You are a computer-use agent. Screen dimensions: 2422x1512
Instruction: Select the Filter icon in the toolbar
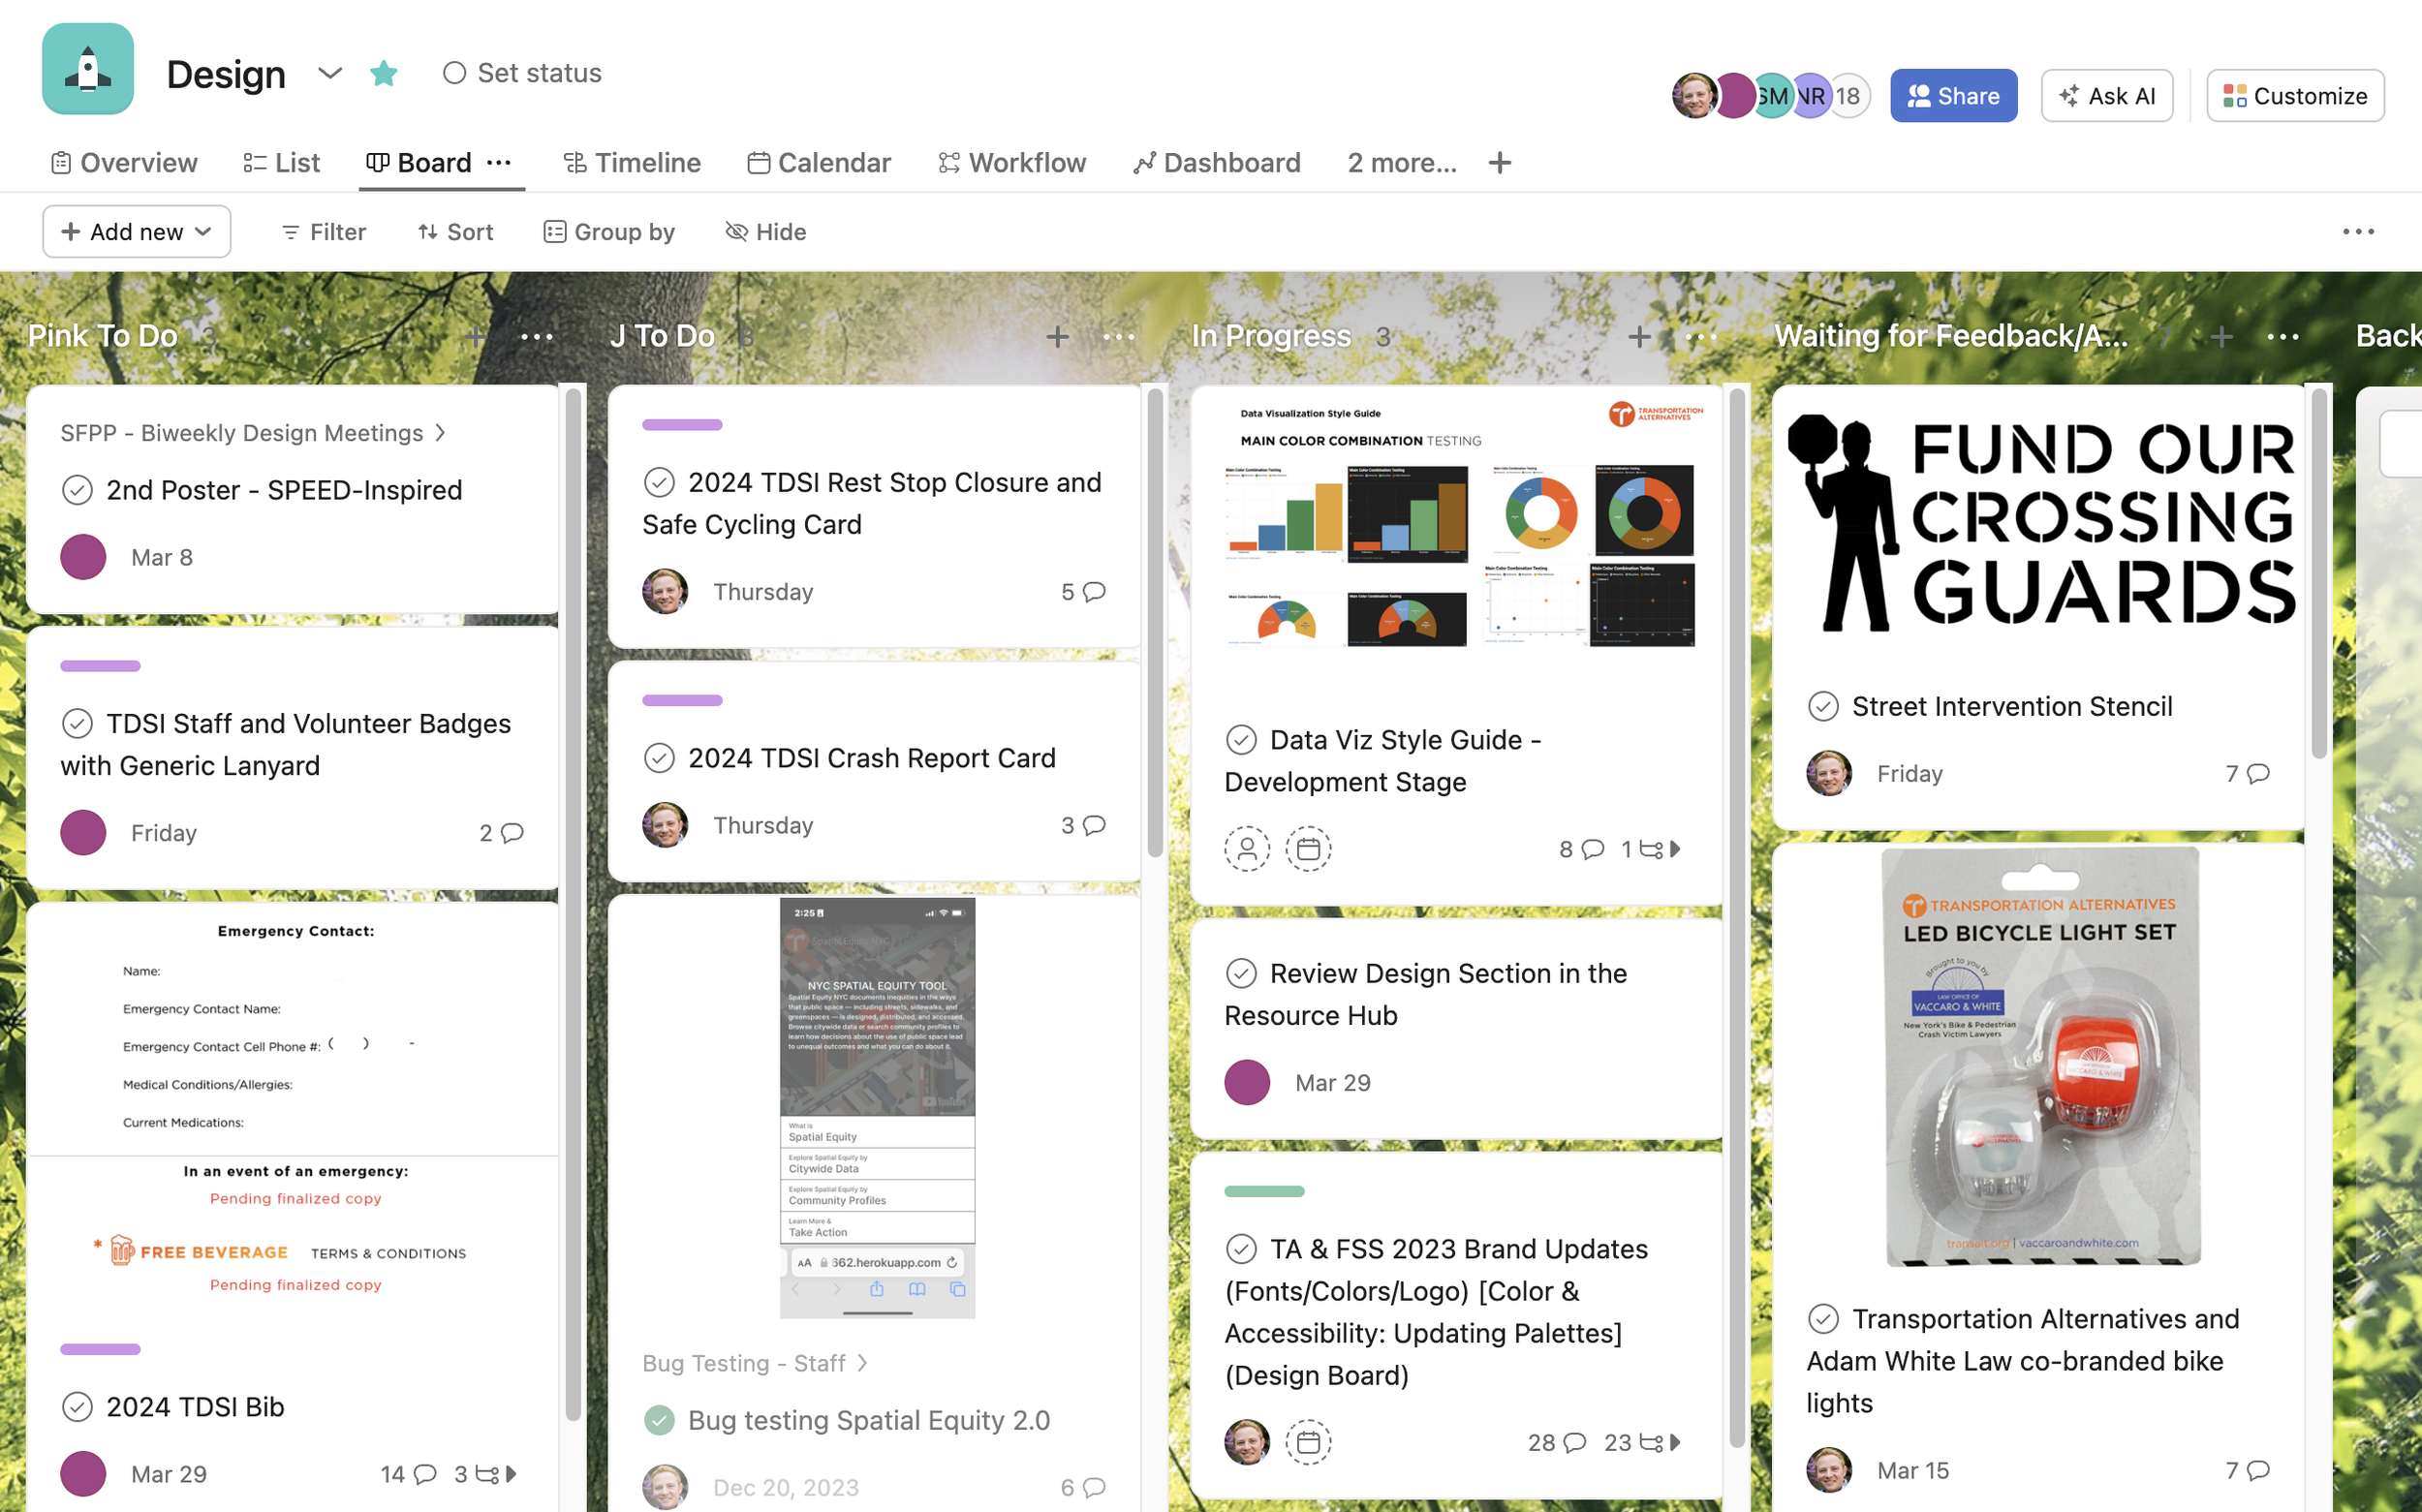291,231
